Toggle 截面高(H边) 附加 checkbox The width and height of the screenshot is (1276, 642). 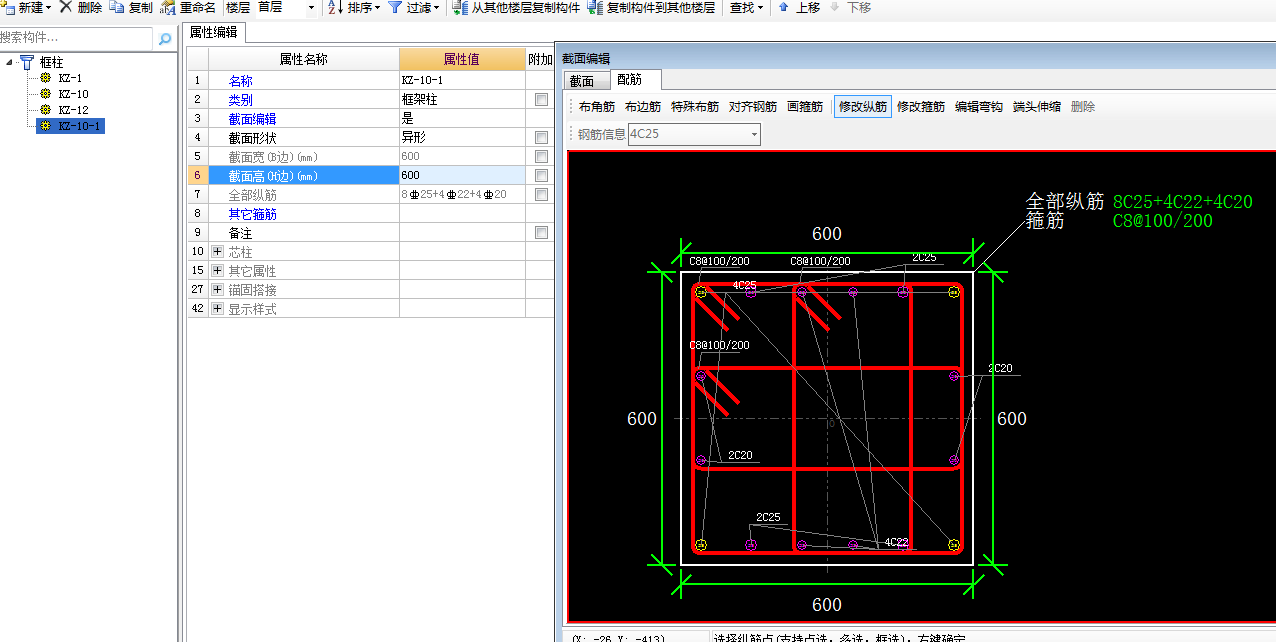(x=541, y=176)
